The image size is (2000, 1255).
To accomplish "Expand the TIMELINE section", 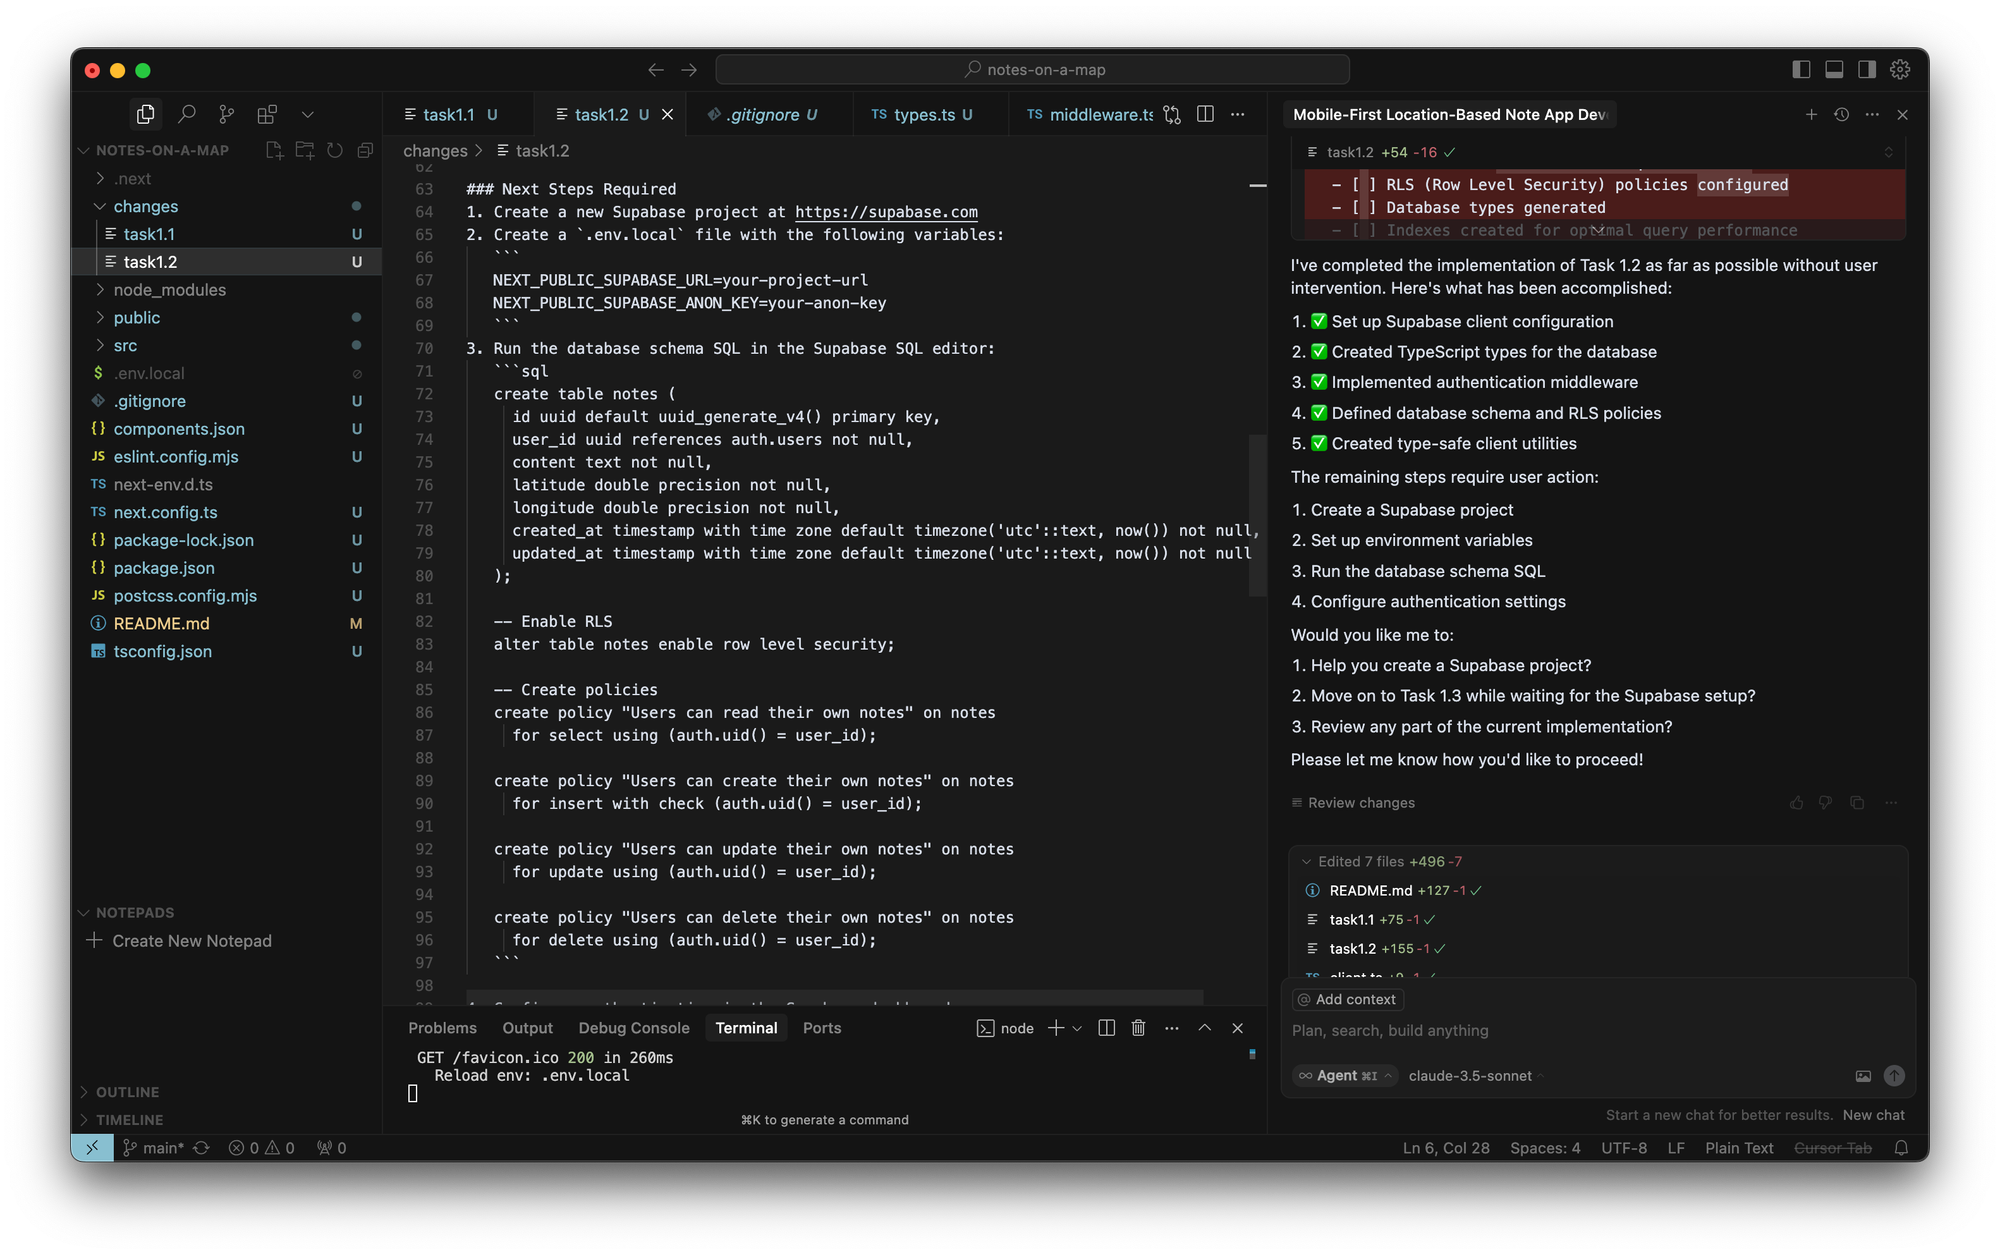I will [x=227, y=1120].
